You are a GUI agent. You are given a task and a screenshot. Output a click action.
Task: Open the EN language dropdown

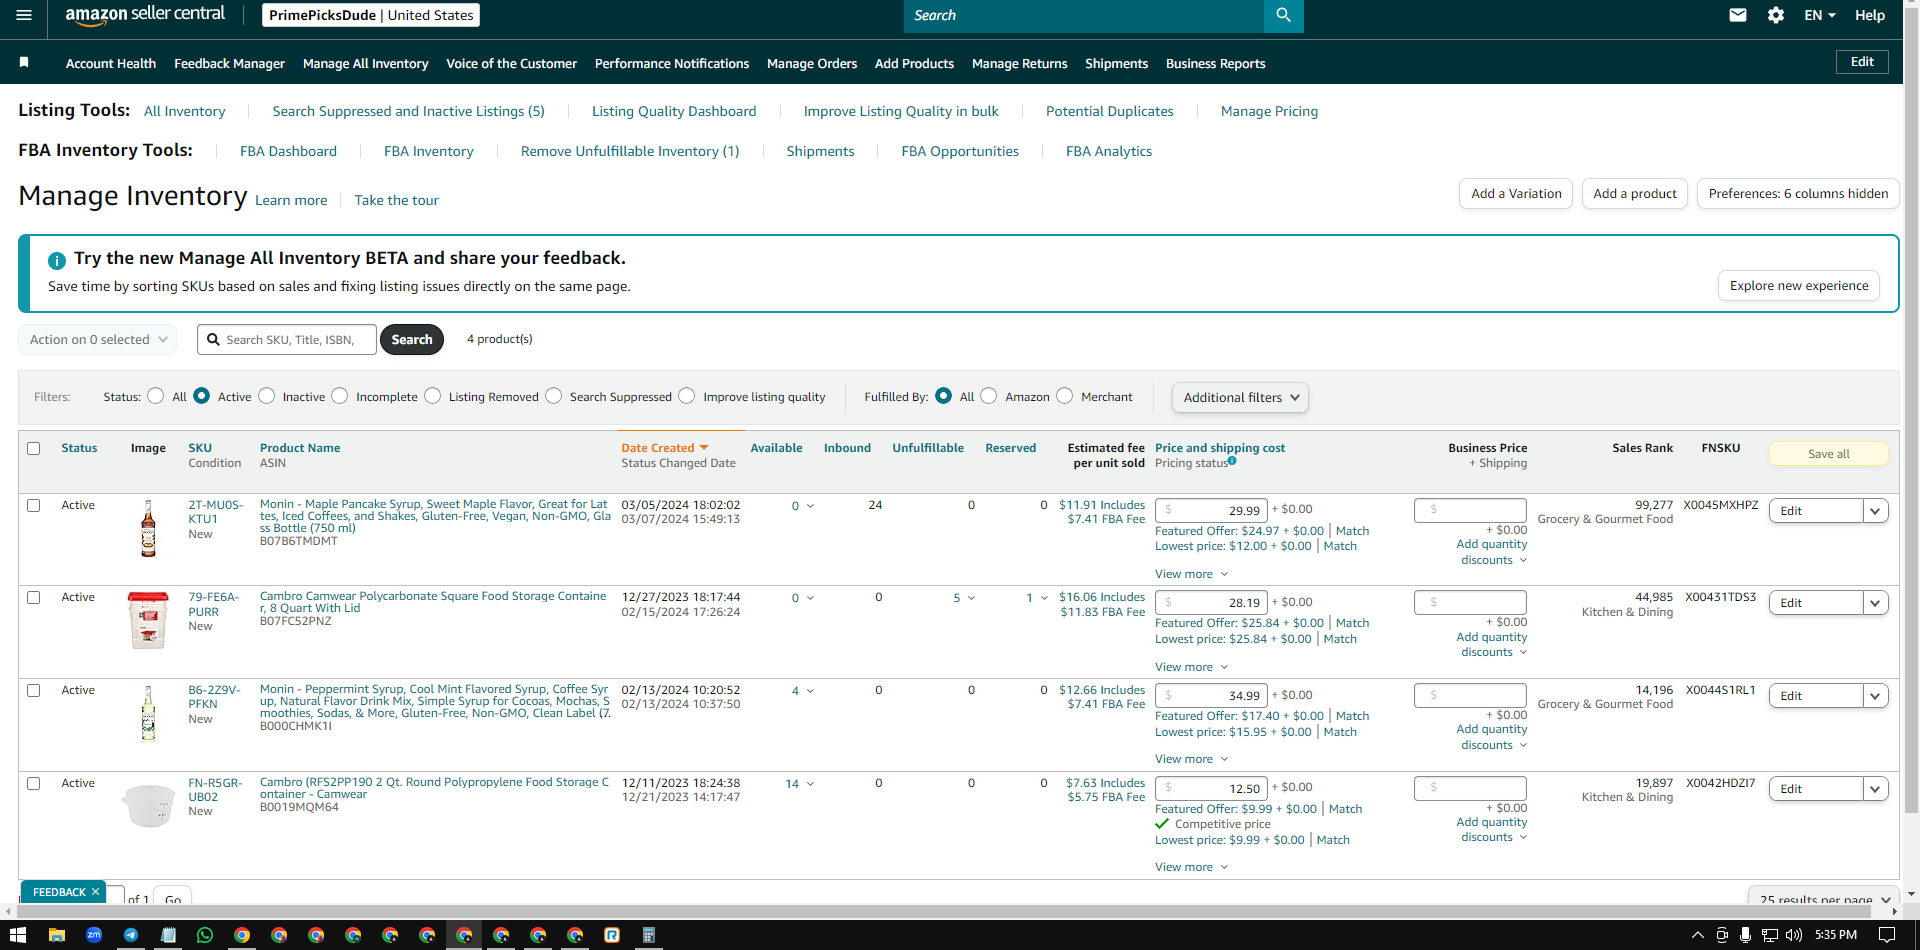[x=1820, y=15]
